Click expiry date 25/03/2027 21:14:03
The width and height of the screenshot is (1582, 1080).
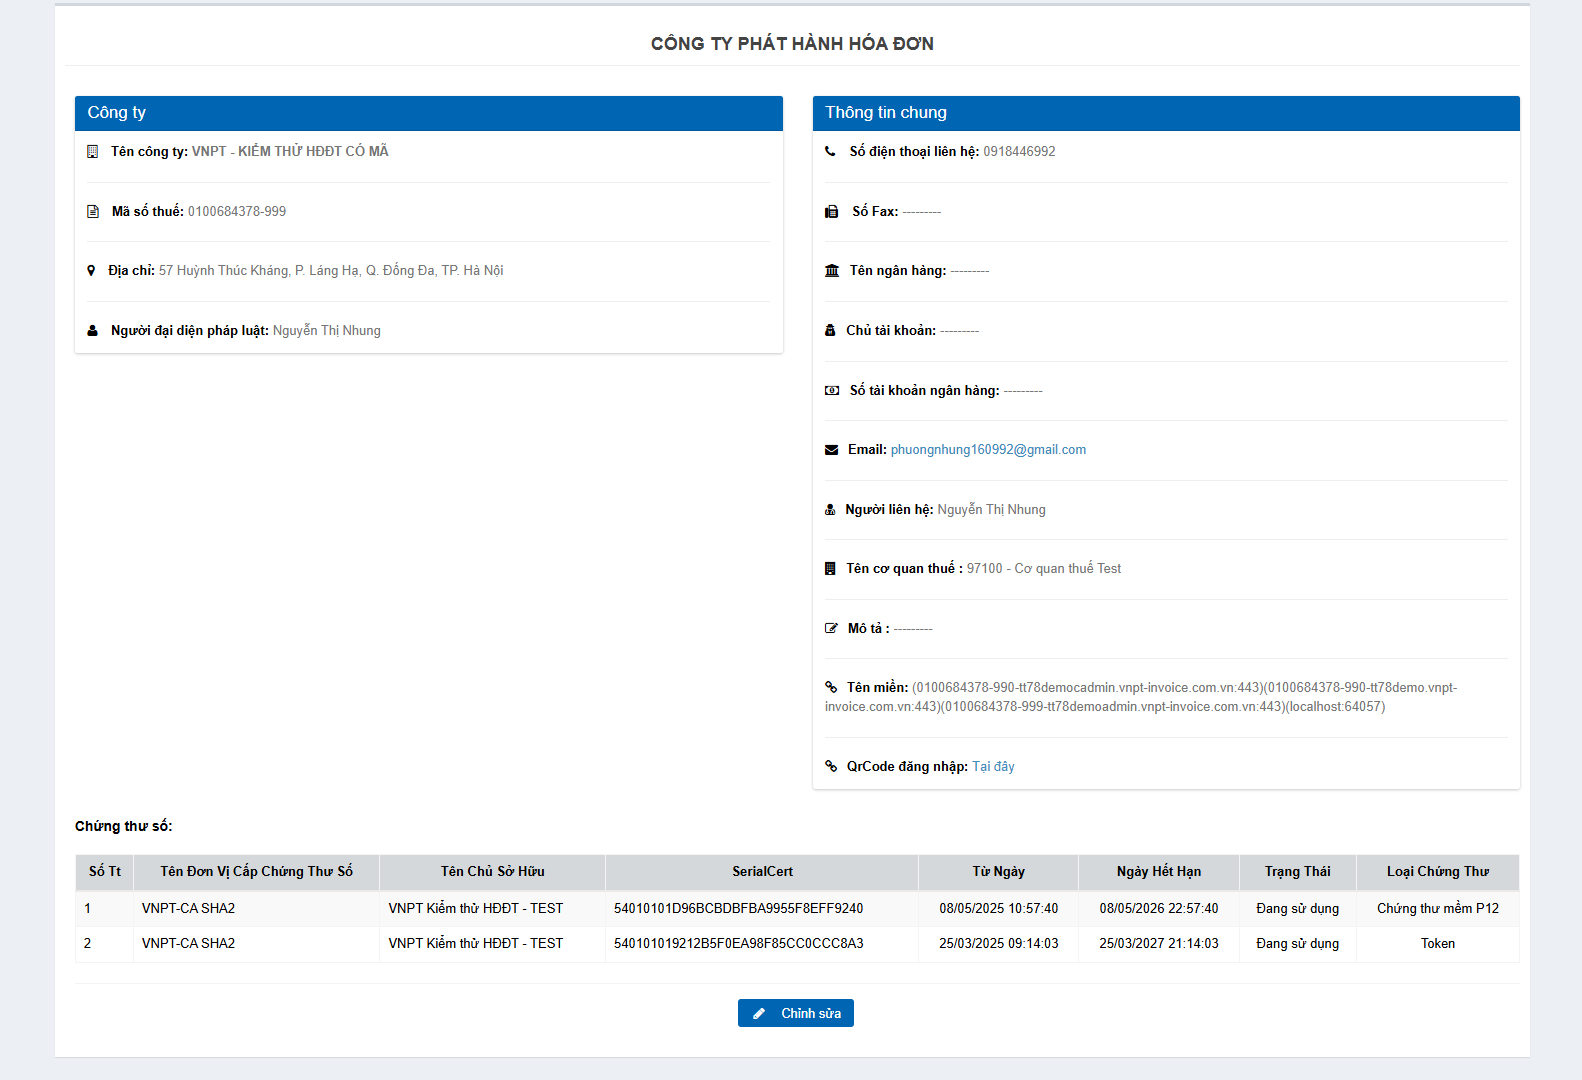click(x=1159, y=944)
